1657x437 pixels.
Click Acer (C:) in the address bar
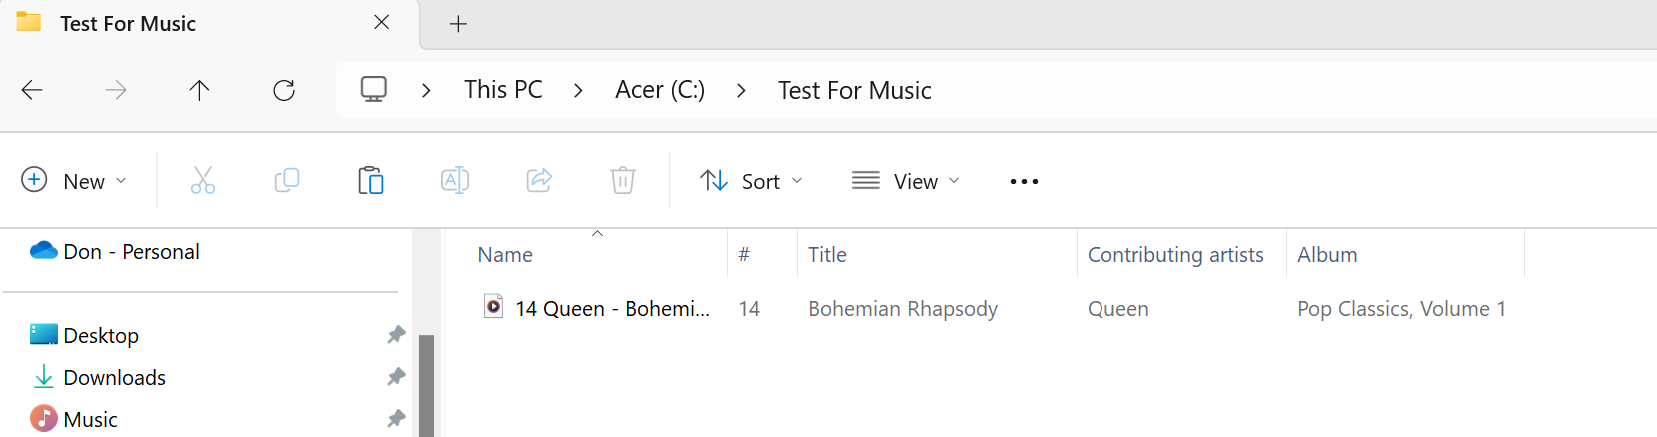660,90
